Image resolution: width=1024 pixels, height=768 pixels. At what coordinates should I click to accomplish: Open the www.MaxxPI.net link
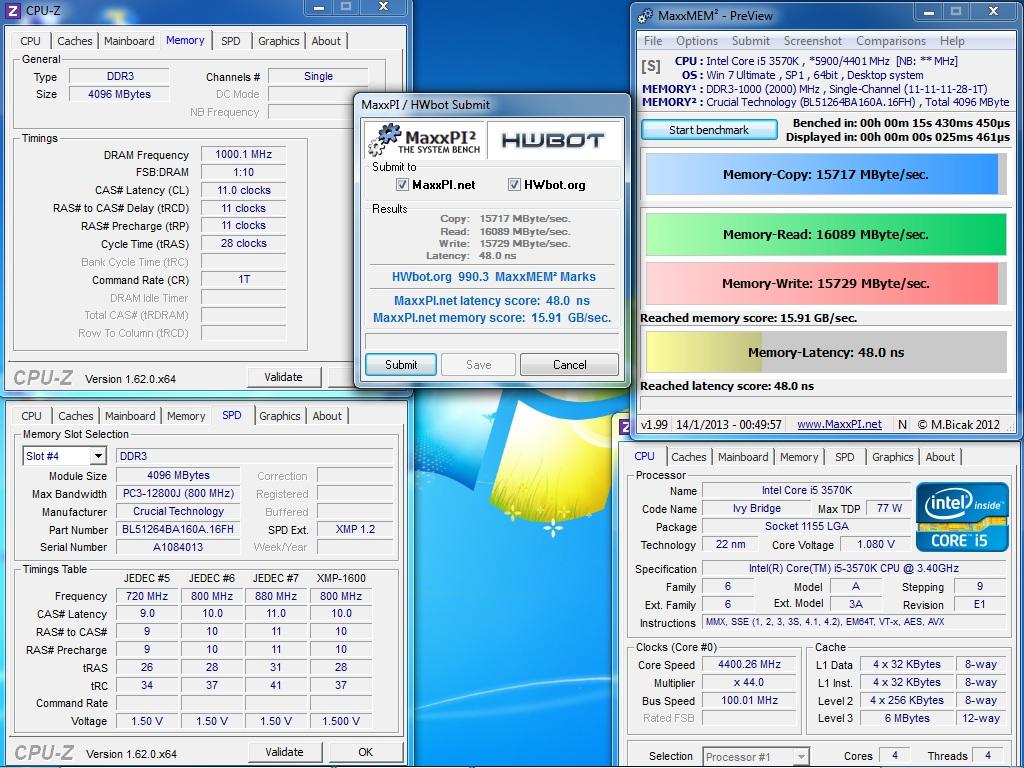839,424
